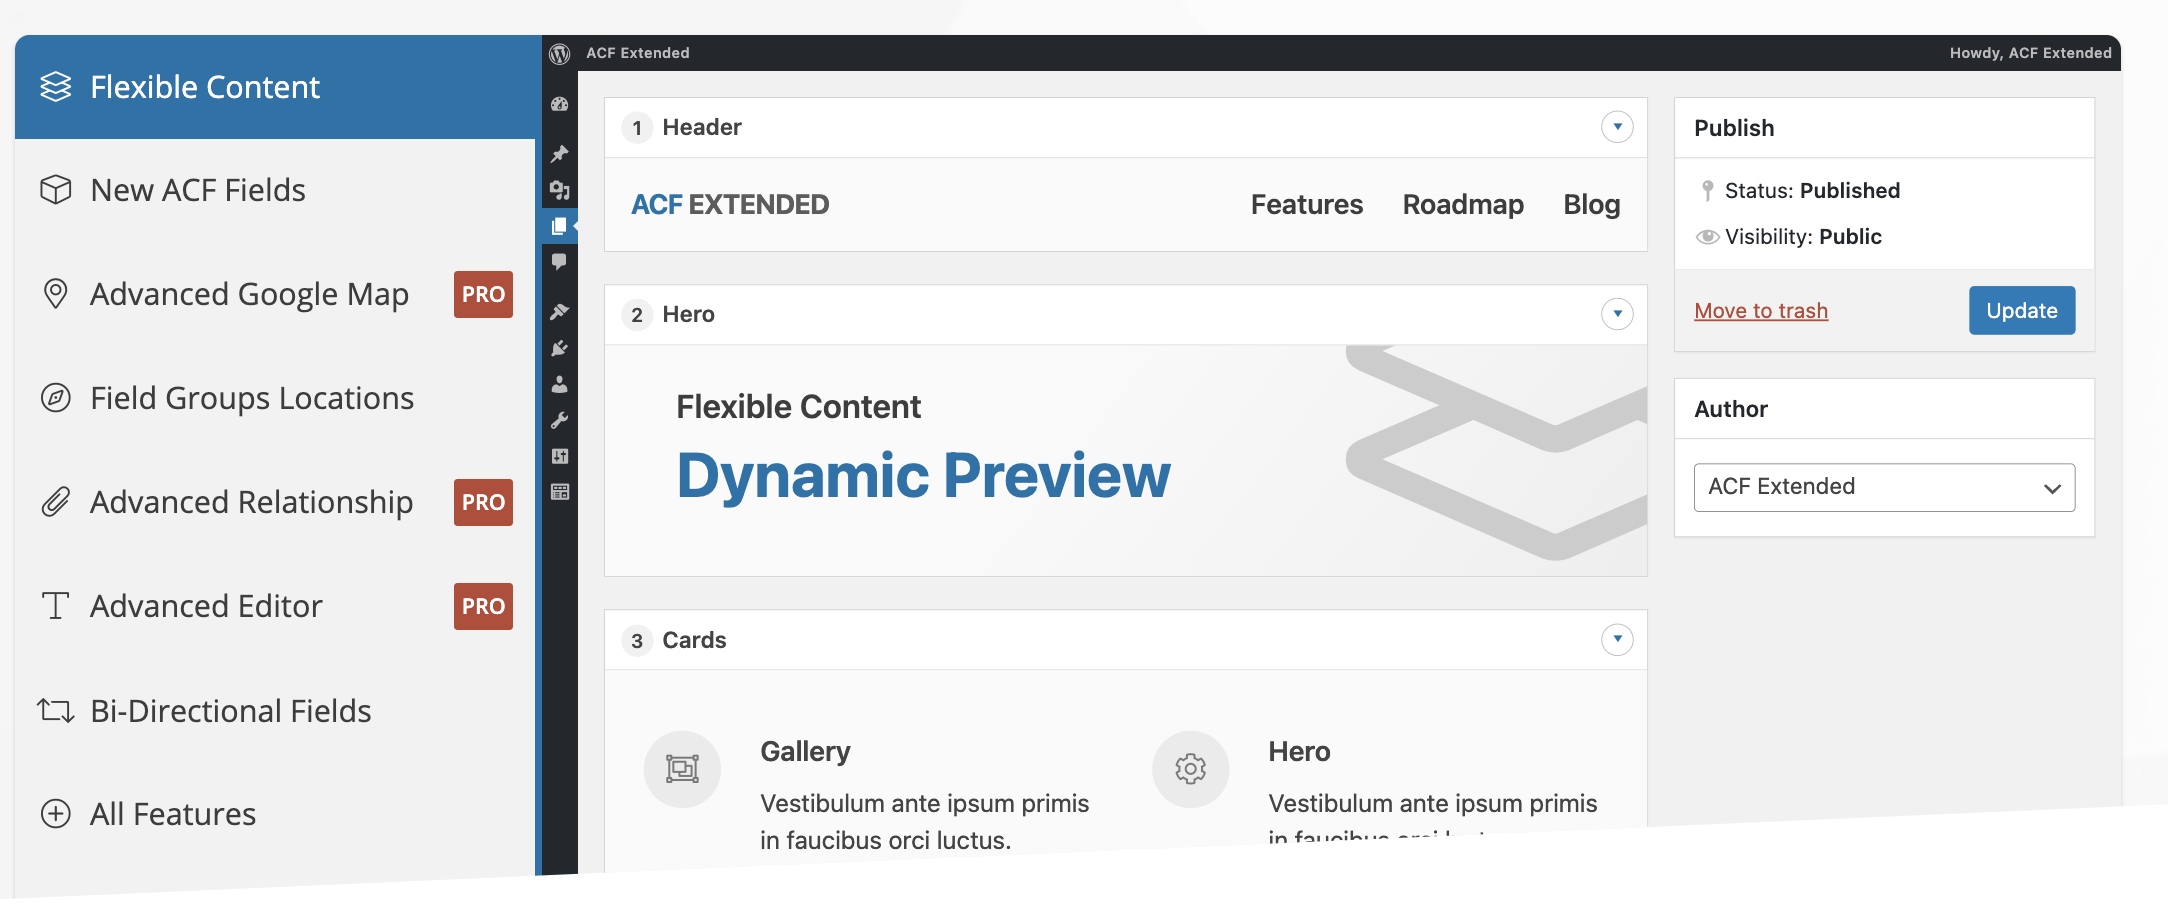Screen dimensions: 2168x920
Task: Click the Move to trash link
Action: pos(1760,311)
